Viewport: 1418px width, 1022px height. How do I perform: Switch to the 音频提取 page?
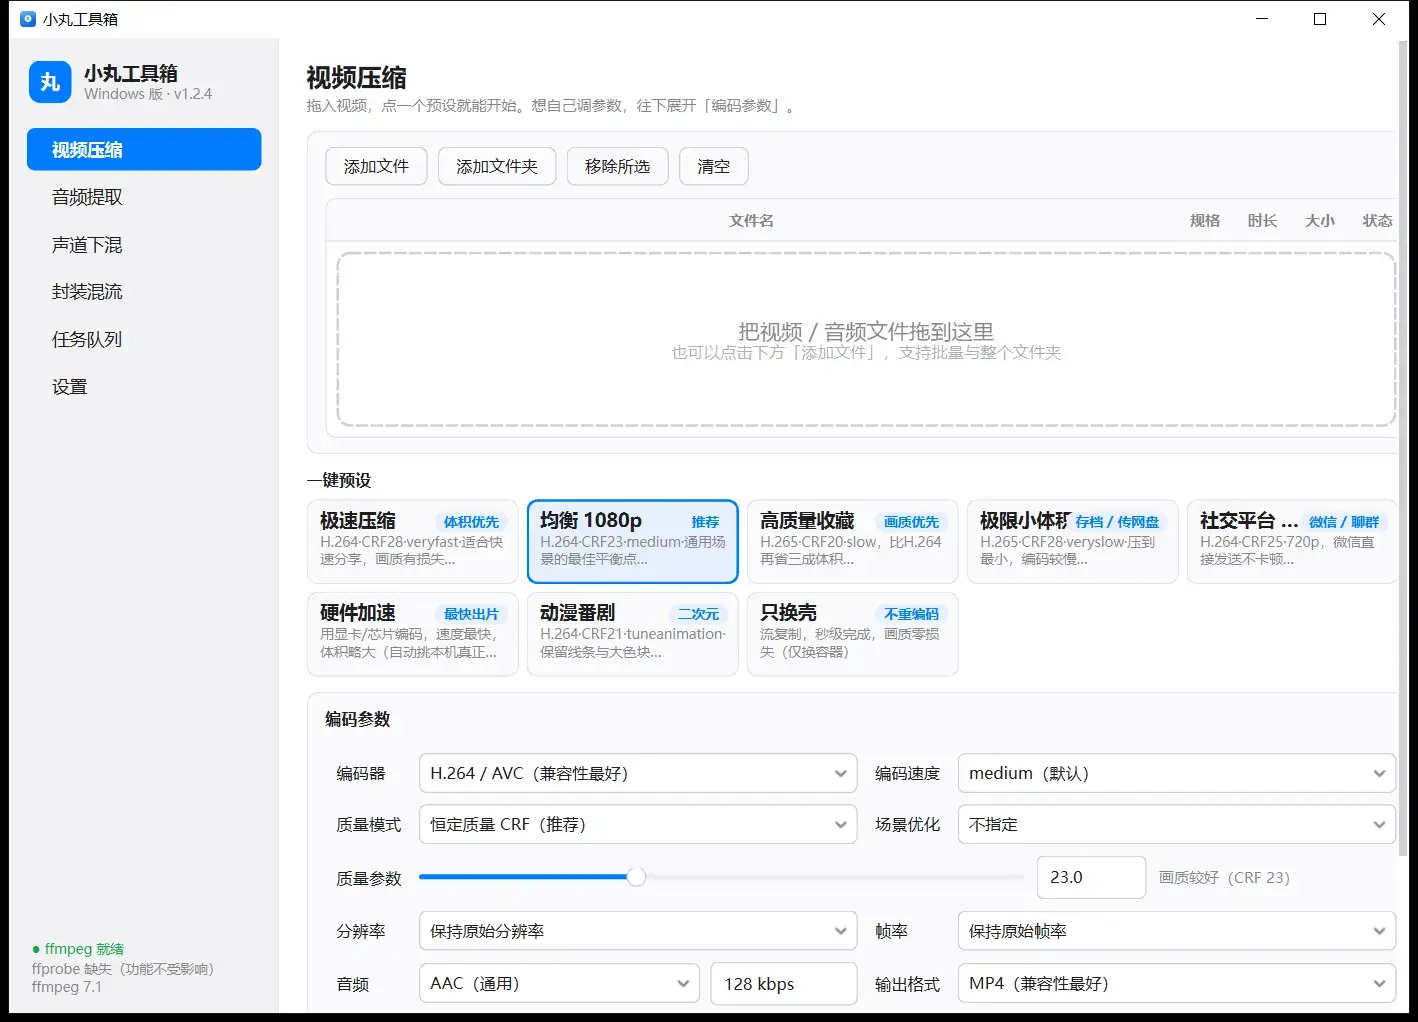click(x=144, y=197)
